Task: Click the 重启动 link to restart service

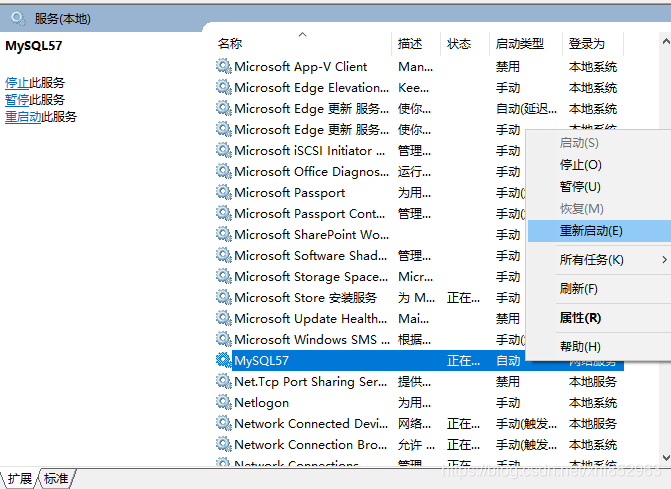Action: pyautogui.click(x=23, y=116)
